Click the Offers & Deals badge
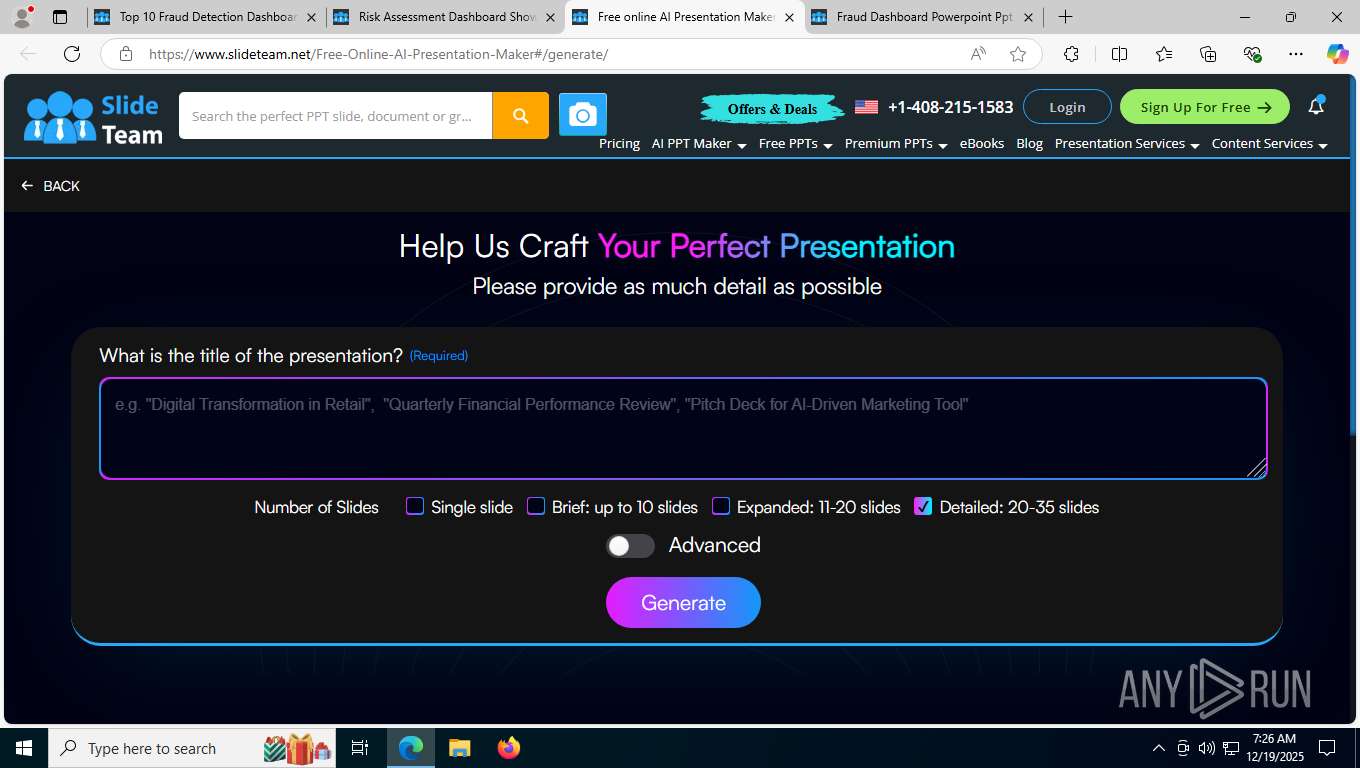 pyautogui.click(x=772, y=108)
